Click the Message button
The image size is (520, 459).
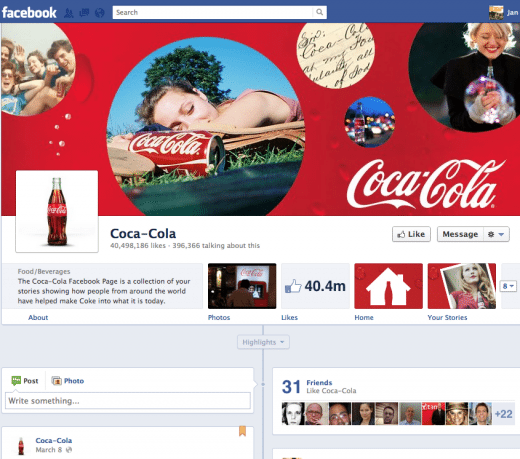[460, 234]
